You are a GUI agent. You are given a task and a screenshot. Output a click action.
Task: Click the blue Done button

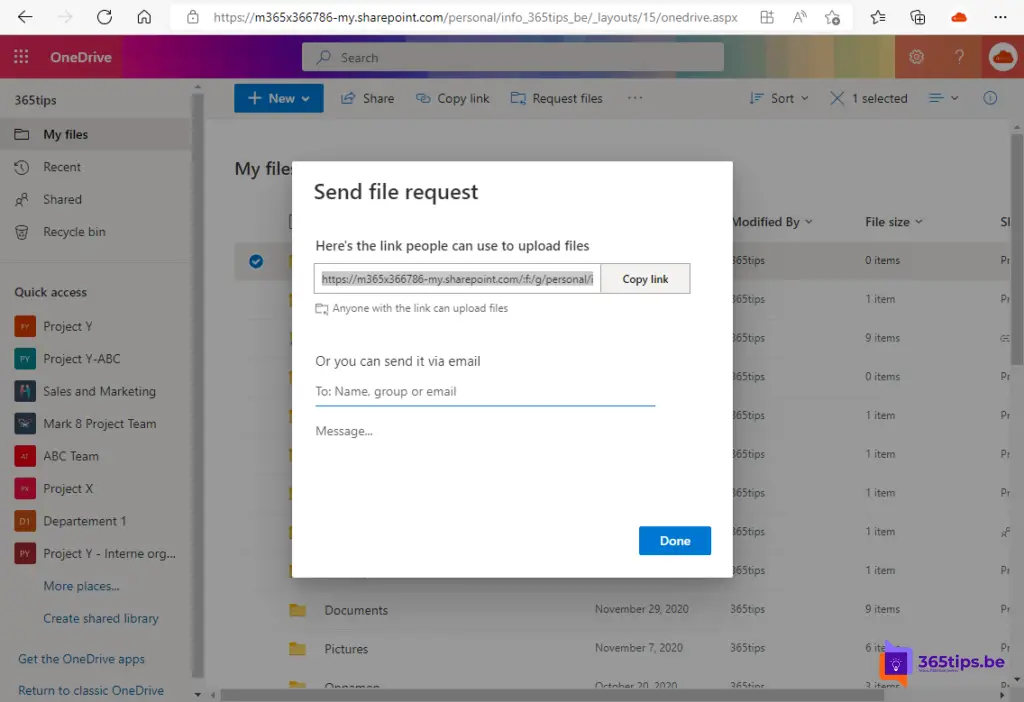point(674,541)
